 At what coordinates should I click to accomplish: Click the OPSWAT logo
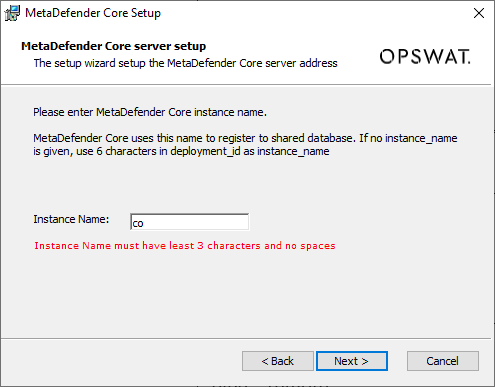tap(425, 56)
